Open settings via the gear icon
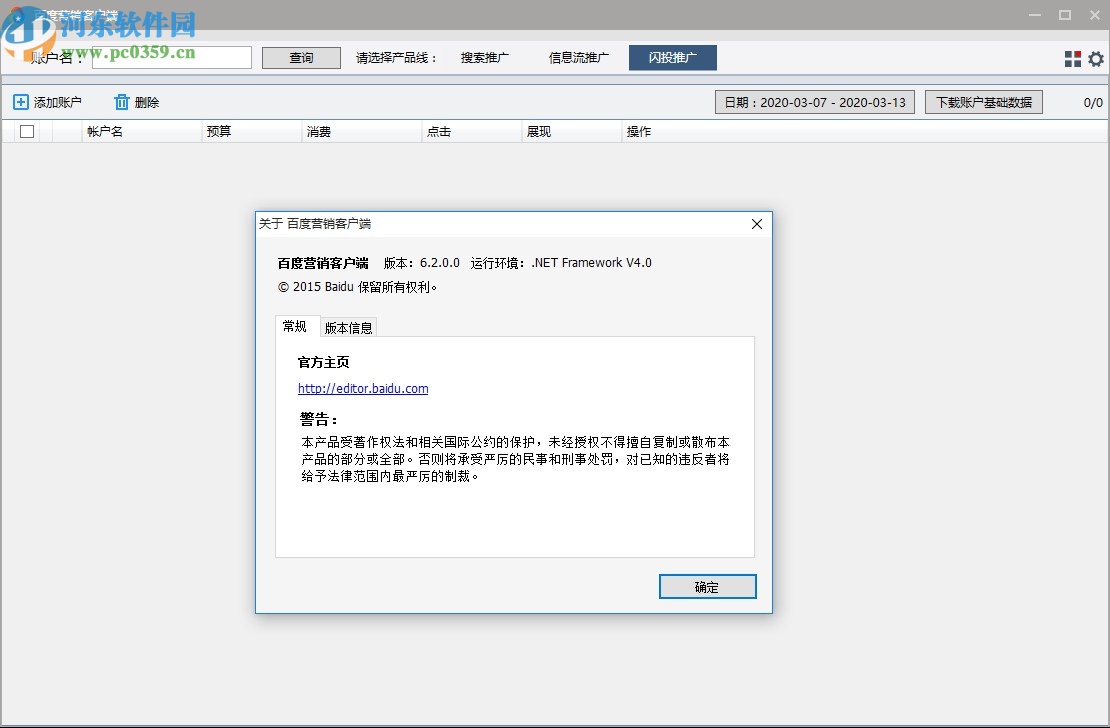 click(1096, 58)
